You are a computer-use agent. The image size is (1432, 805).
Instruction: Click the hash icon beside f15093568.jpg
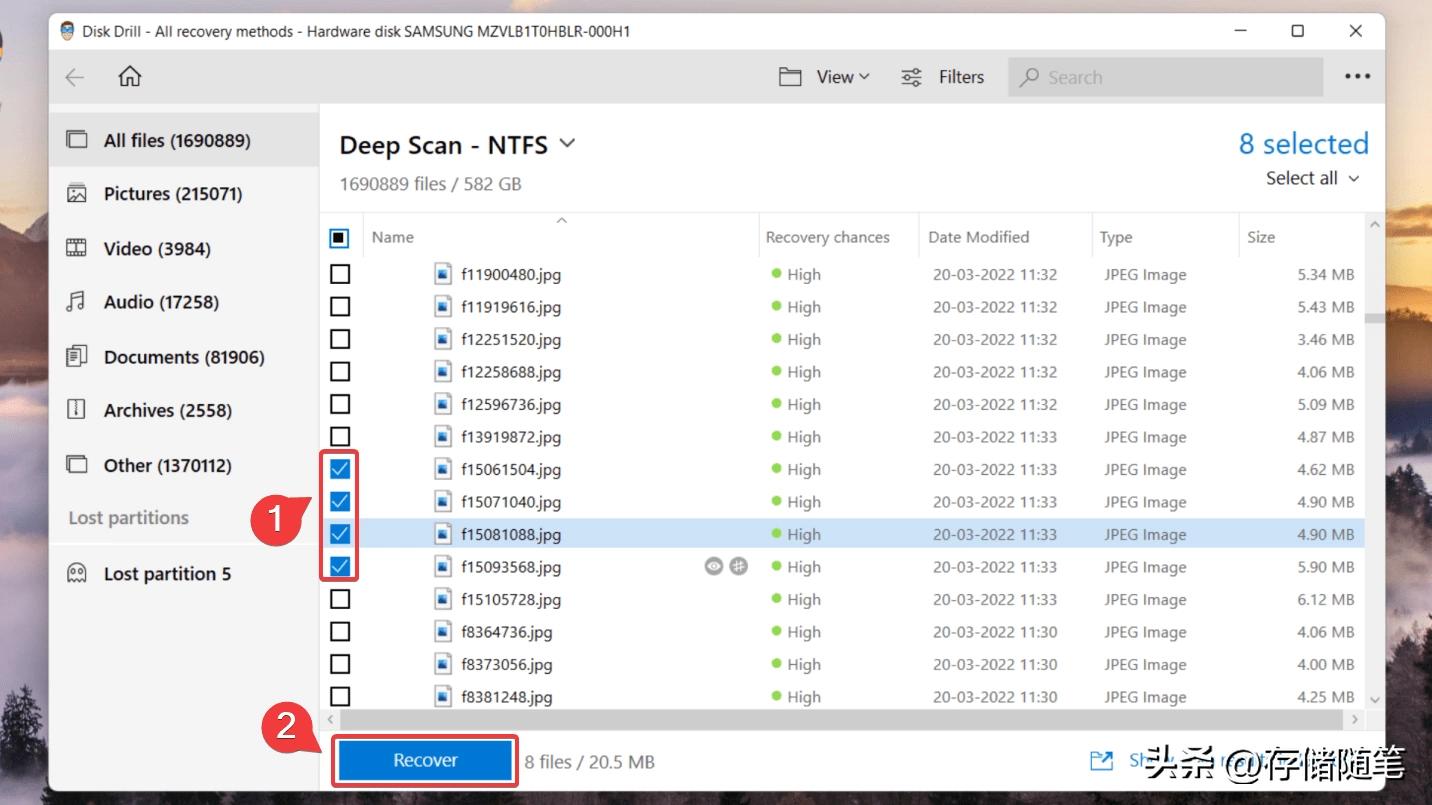click(738, 567)
